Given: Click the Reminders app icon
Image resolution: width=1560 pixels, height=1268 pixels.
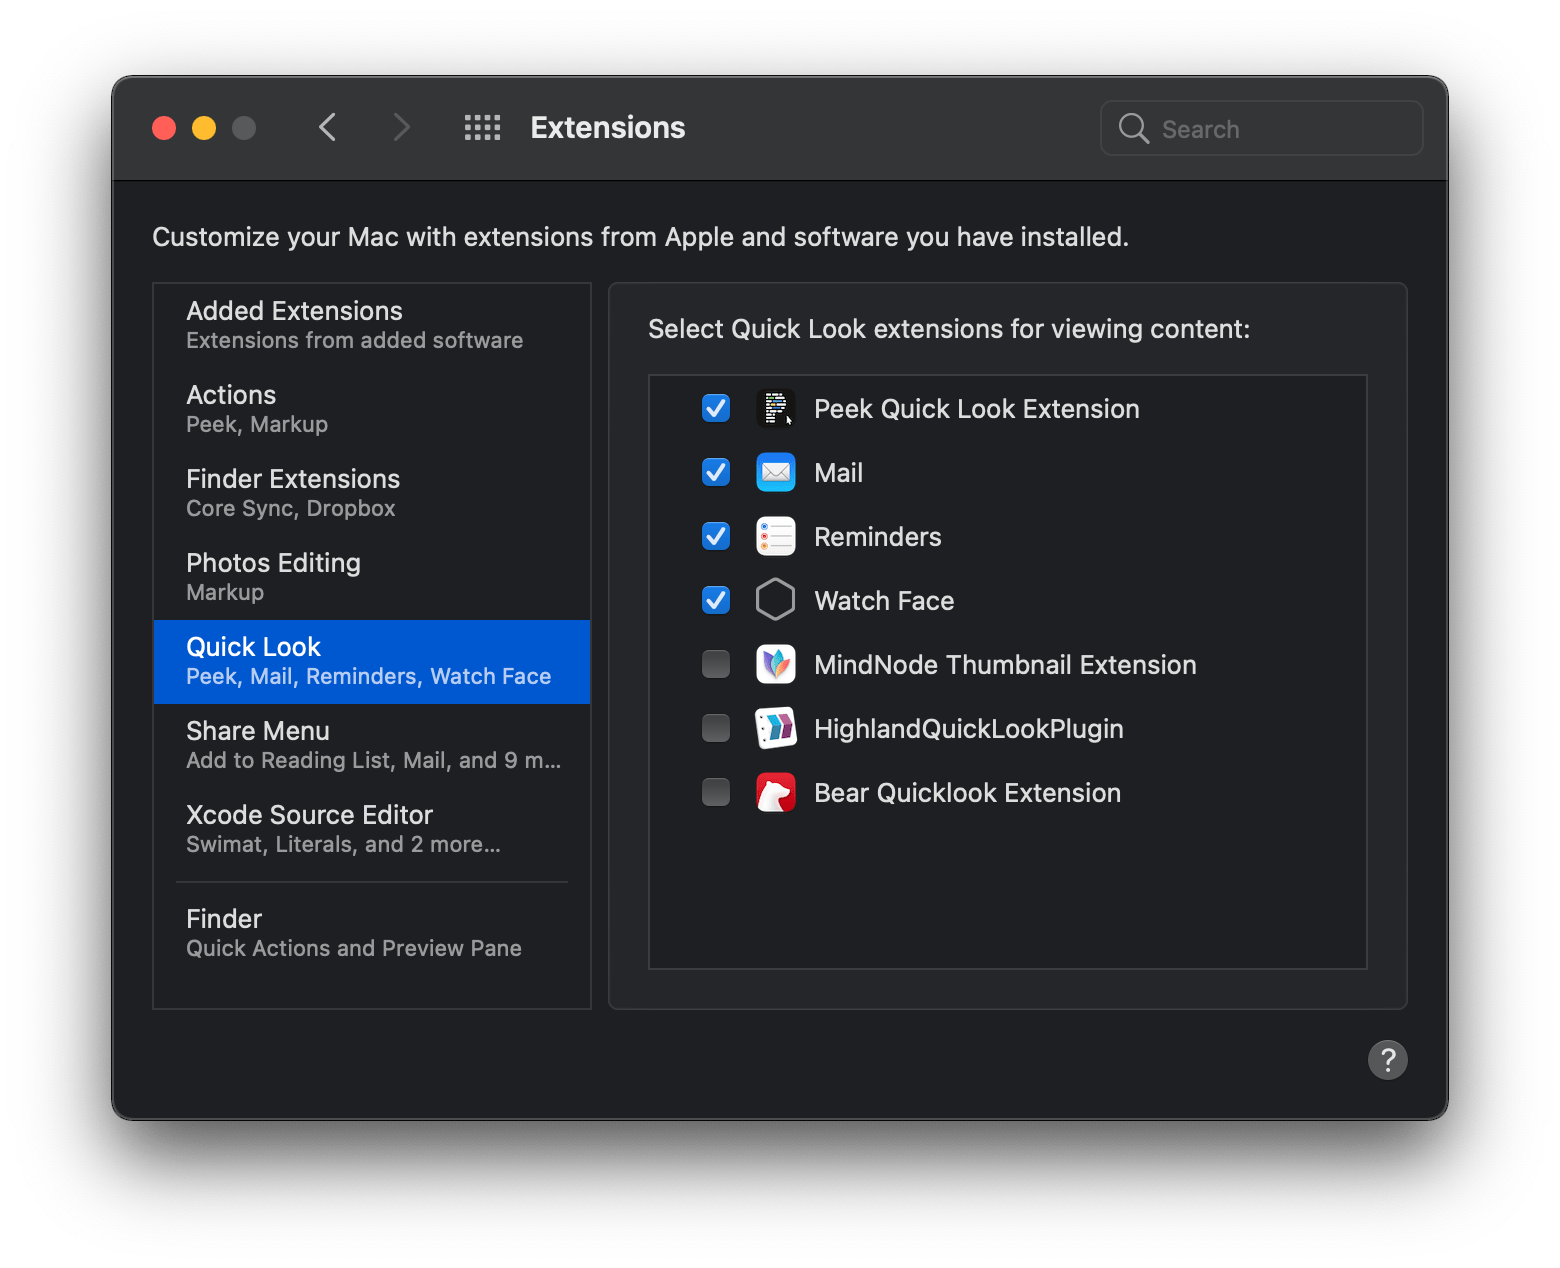Looking at the screenshot, I should click(776, 536).
